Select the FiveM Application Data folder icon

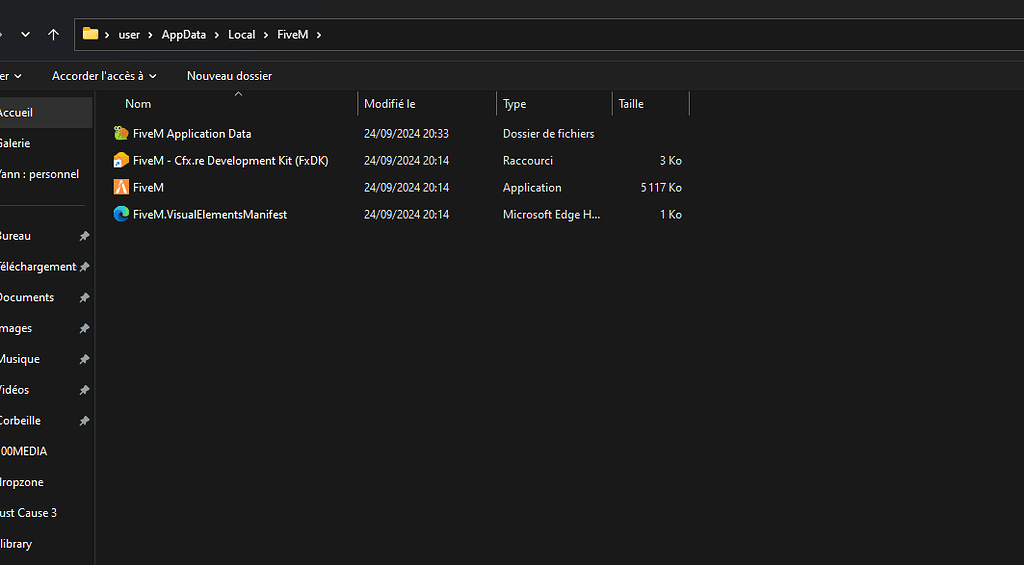pos(121,133)
